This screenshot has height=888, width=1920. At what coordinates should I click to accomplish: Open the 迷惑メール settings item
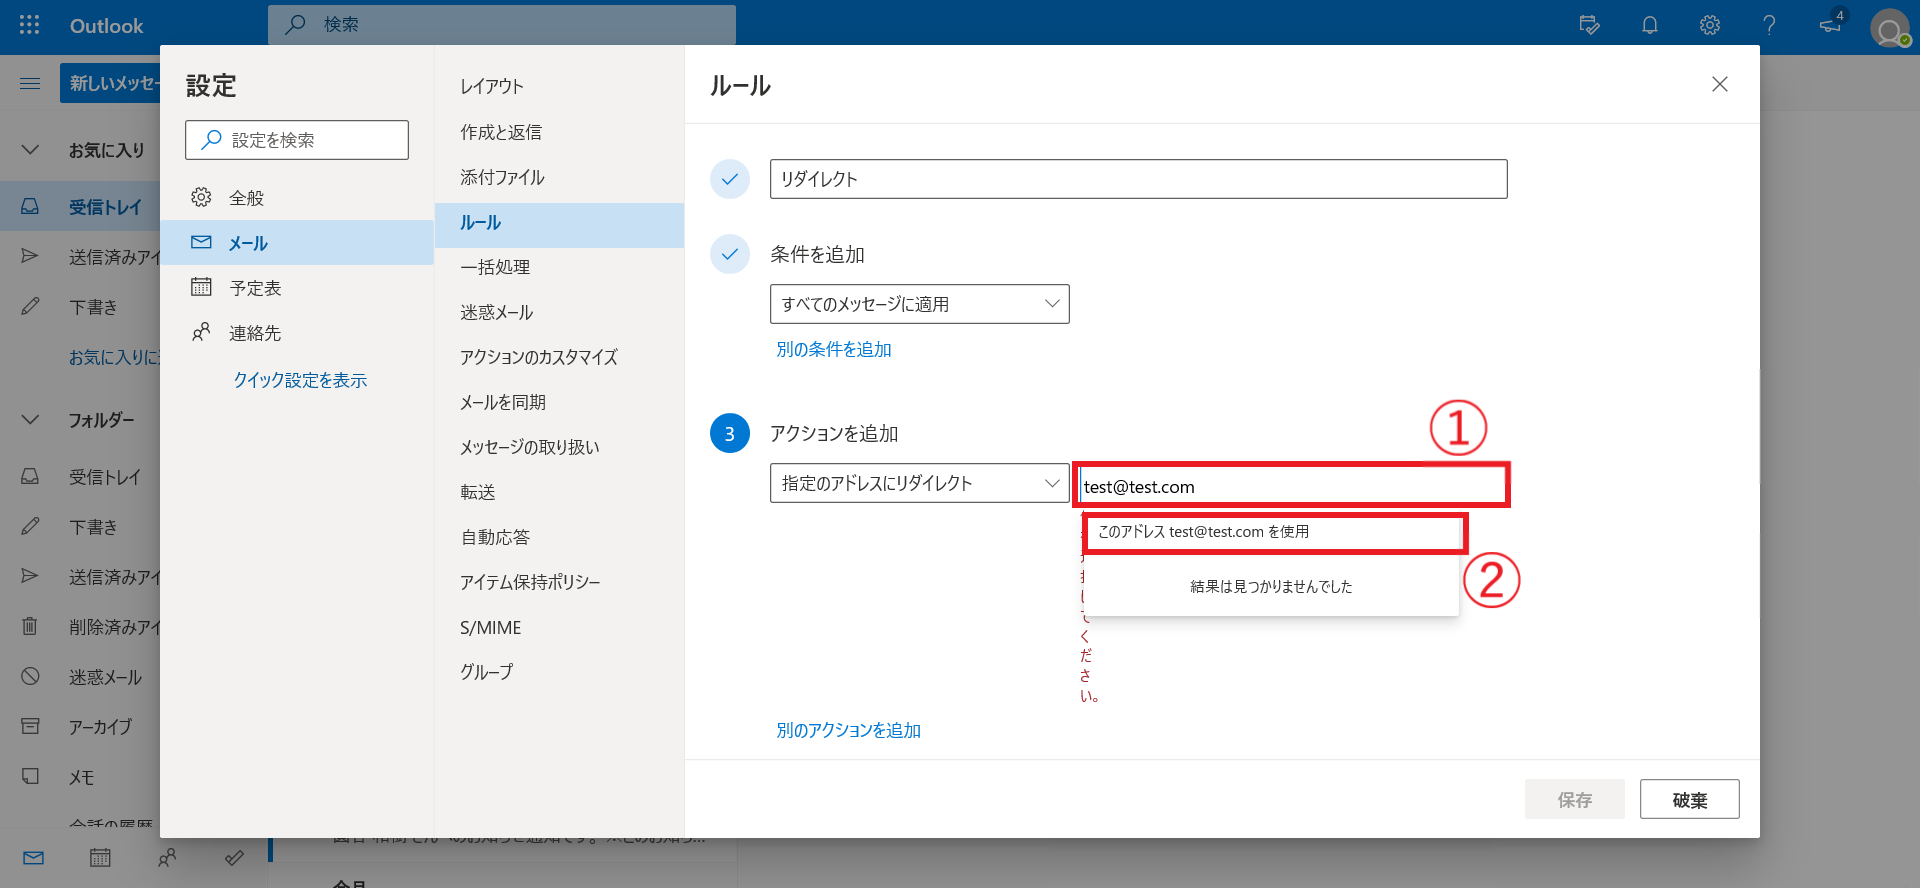(496, 312)
